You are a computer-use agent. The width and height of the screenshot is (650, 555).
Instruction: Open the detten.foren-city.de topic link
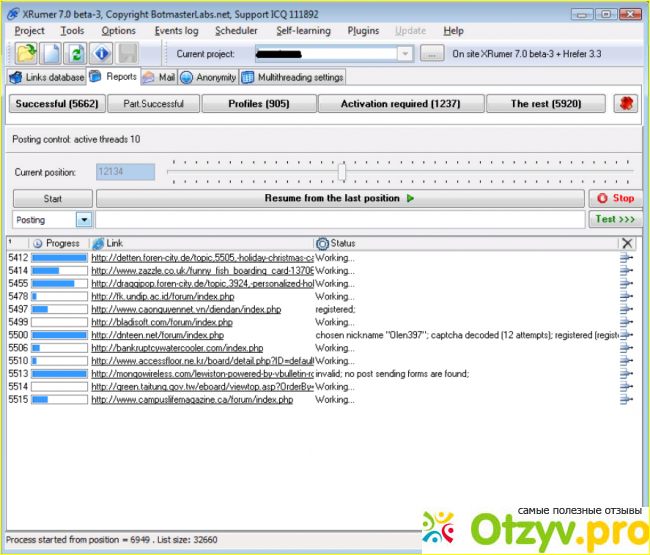click(202, 258)
